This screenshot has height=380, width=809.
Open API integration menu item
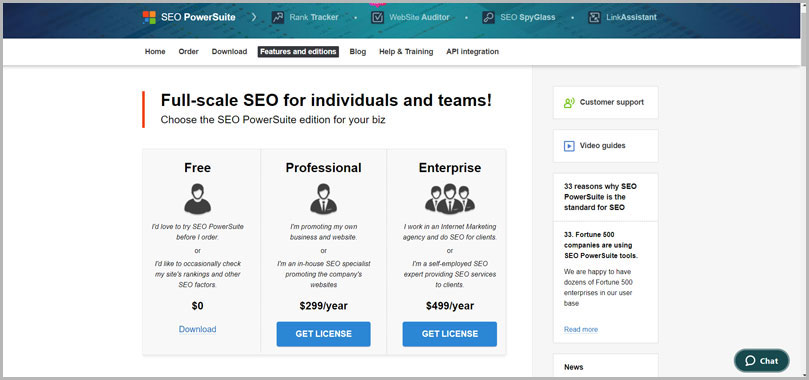pos(473,52)
